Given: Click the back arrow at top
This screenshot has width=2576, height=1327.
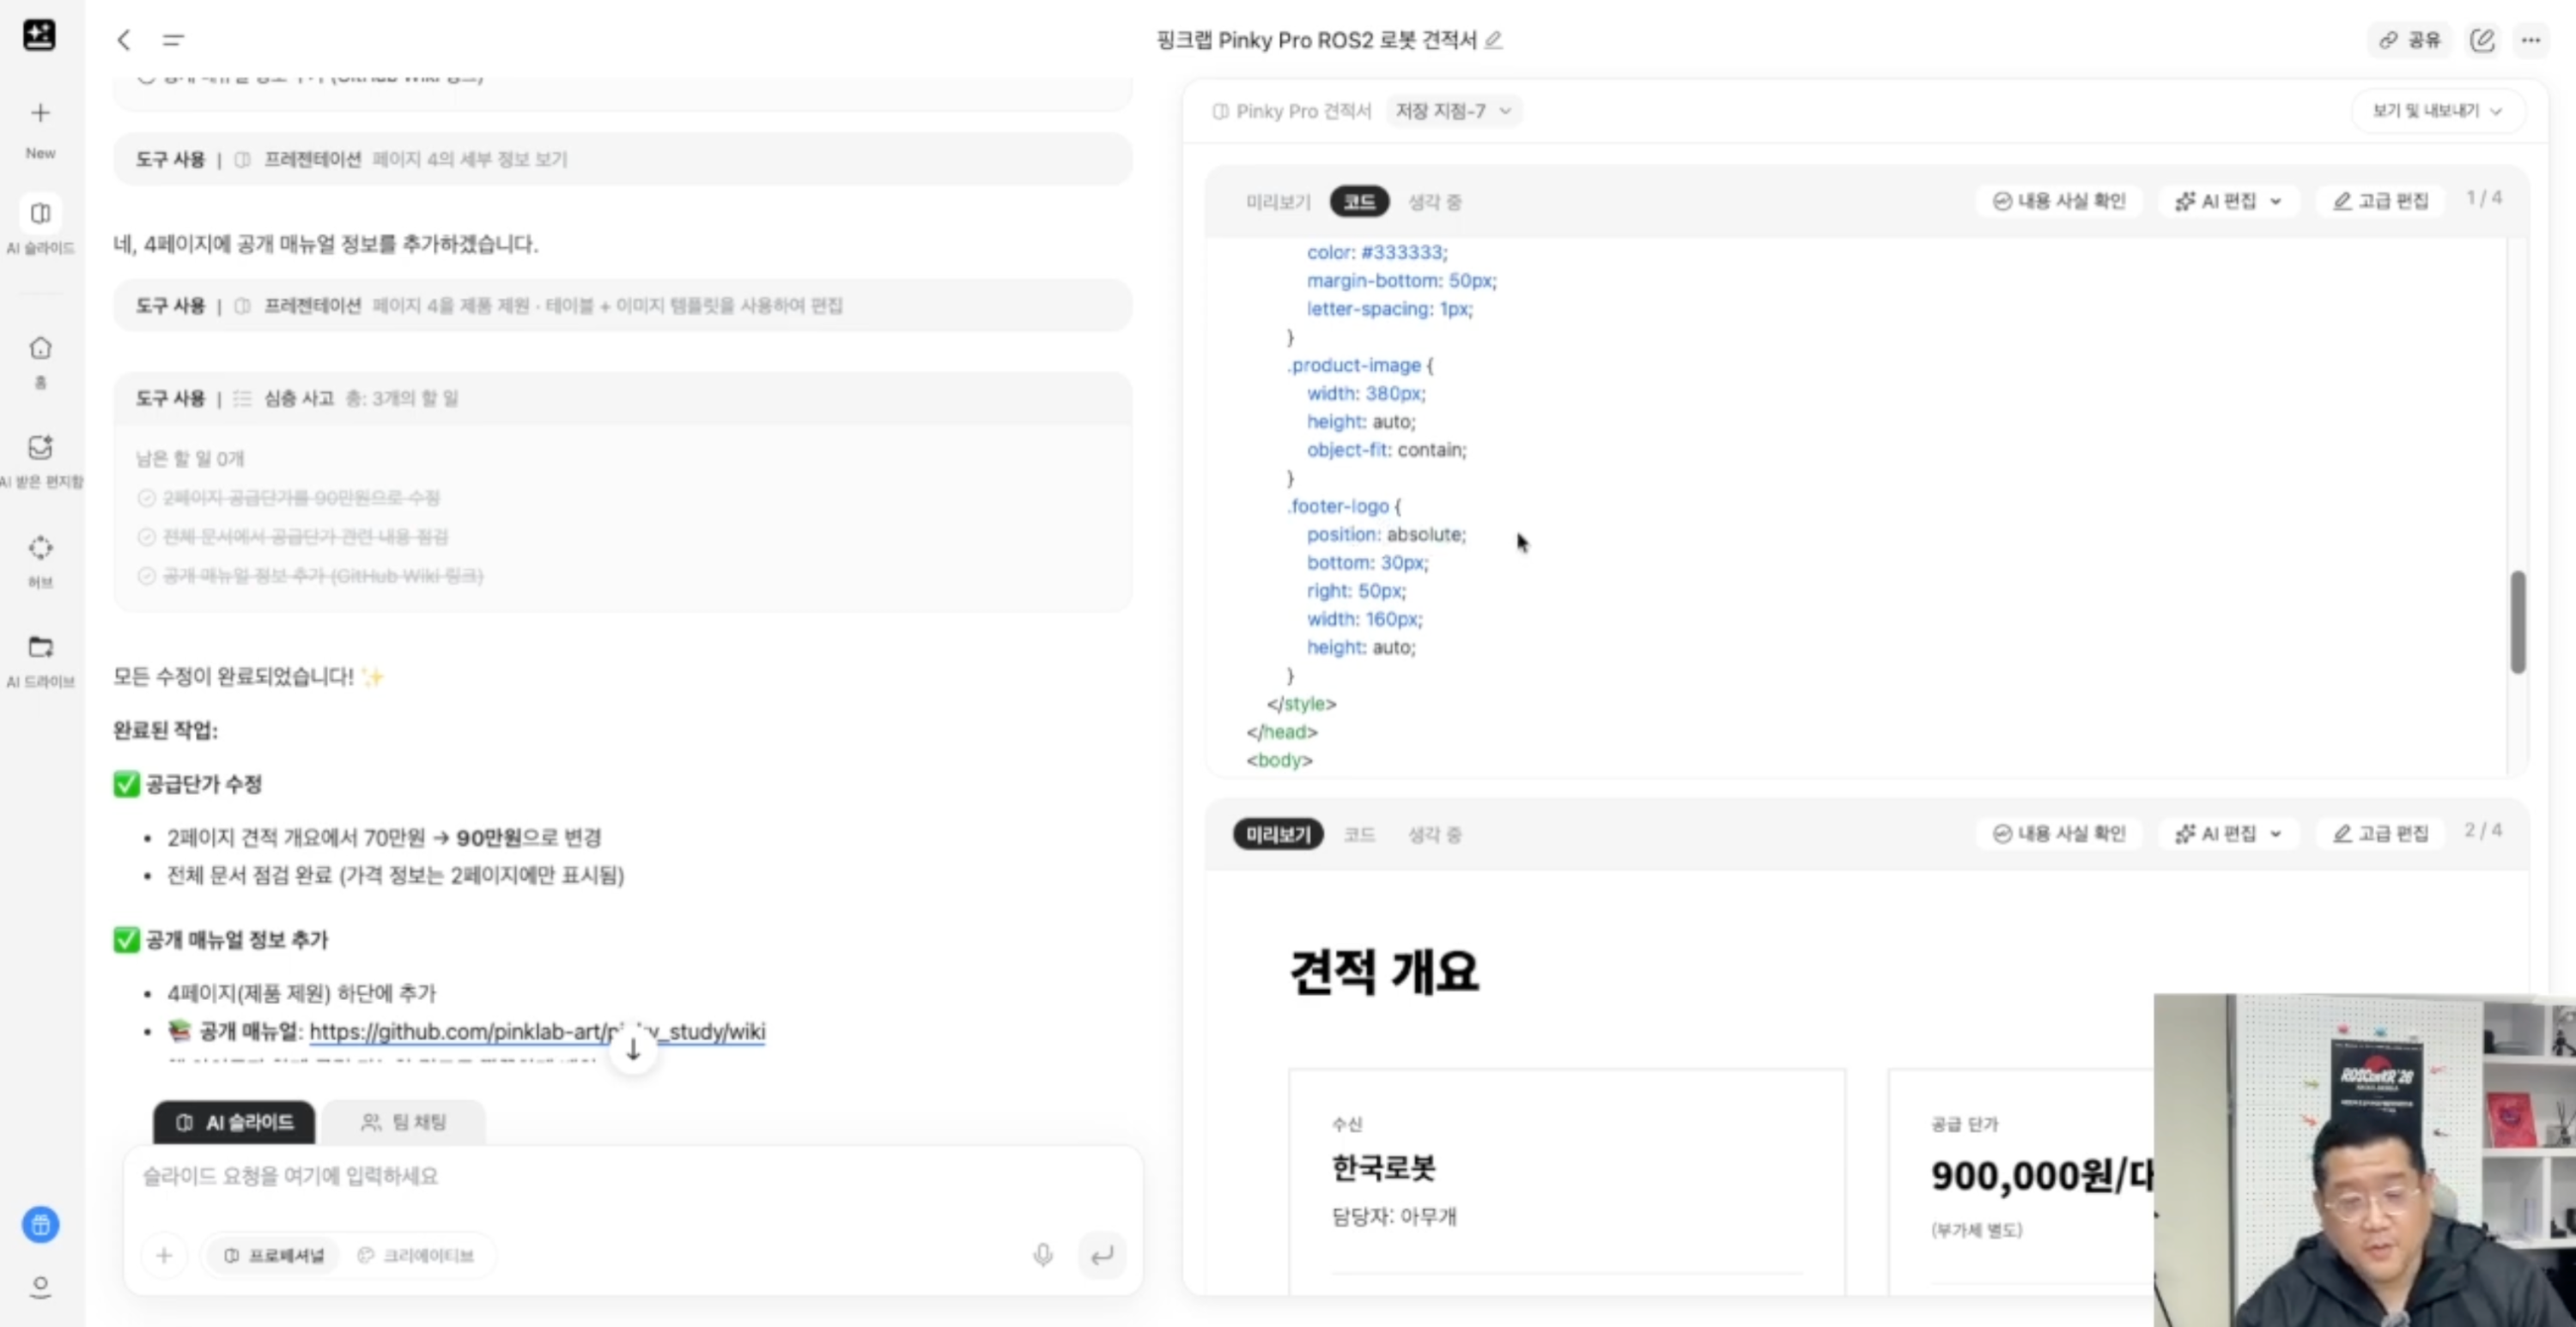Looking at the screenshot, I should 124,40.
